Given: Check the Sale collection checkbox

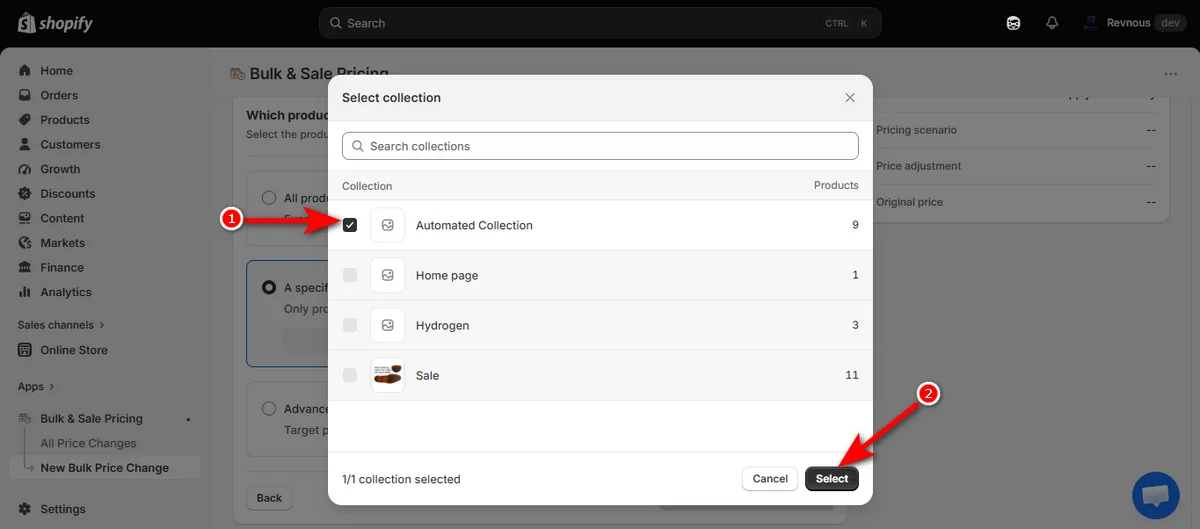Looking at the screenshot, I should coord(350,375).
